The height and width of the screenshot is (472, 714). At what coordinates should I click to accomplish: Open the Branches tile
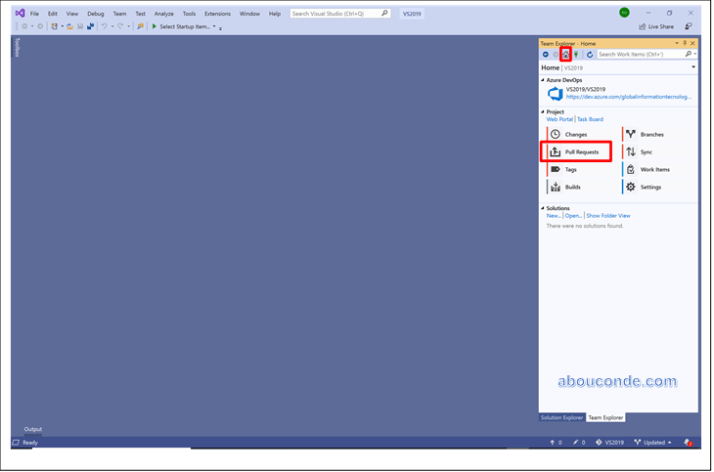pyautogui.click(x=651, y=134)
